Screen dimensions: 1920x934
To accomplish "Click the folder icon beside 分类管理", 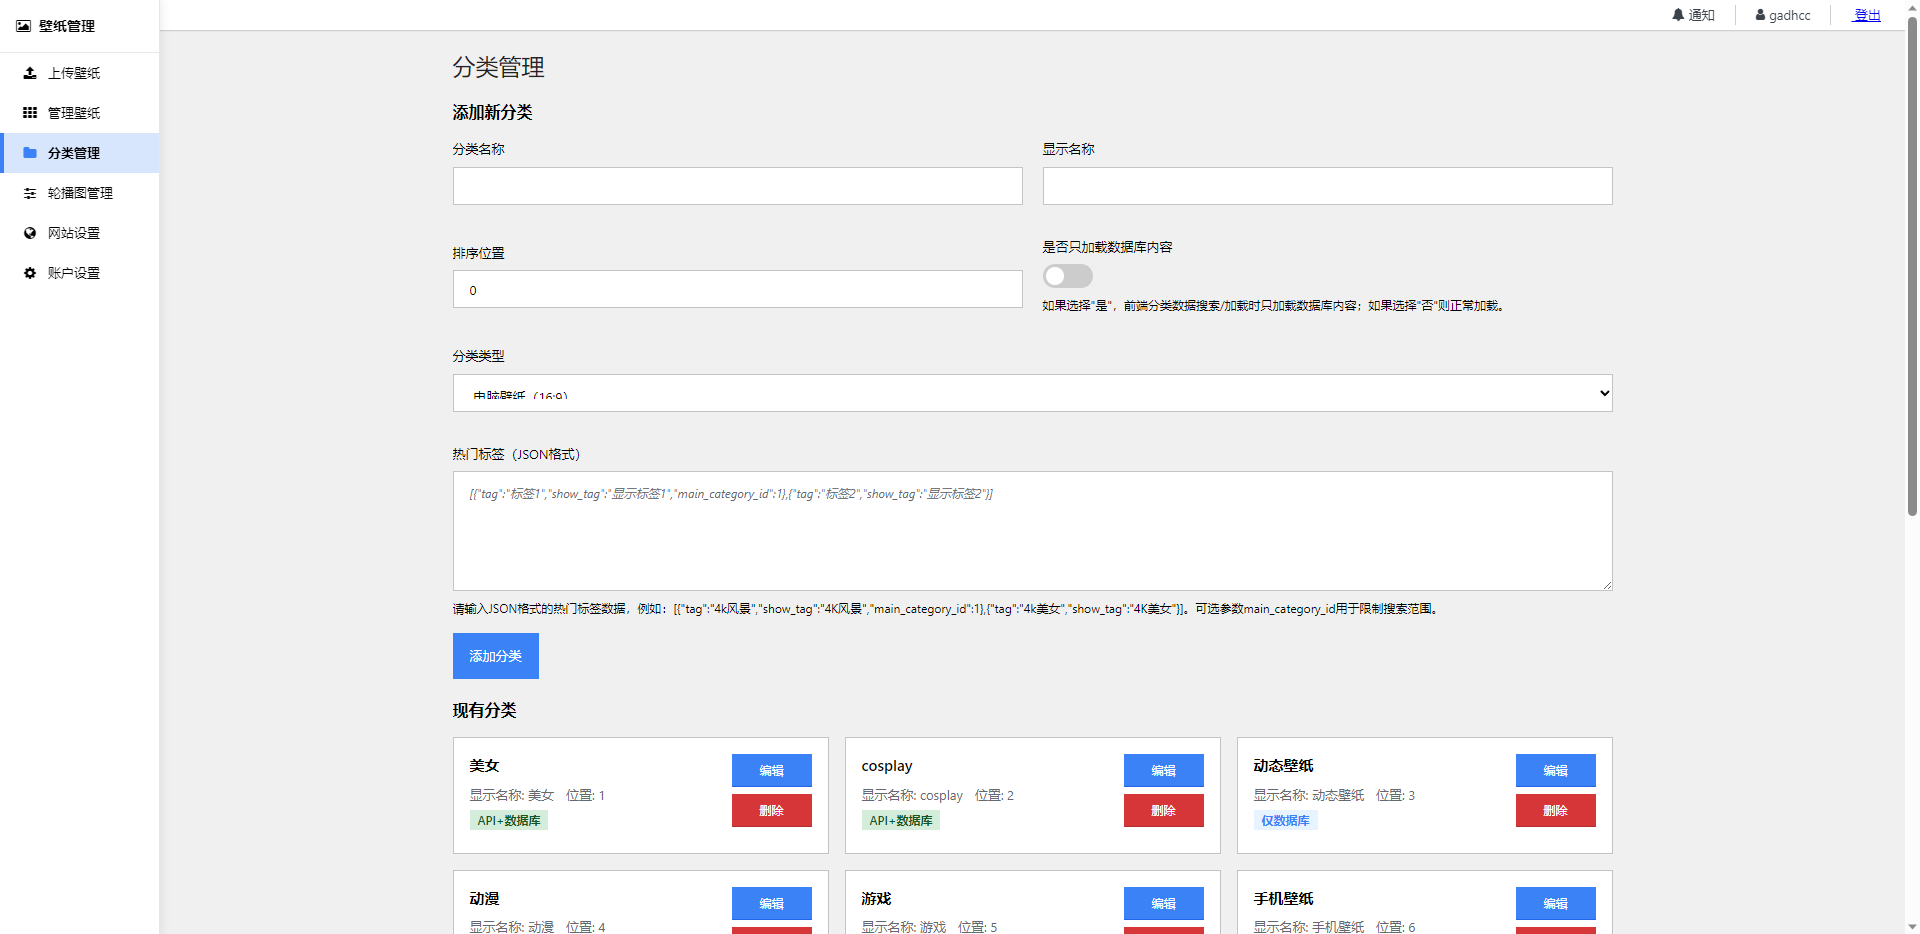I will (x=30, y=153).
